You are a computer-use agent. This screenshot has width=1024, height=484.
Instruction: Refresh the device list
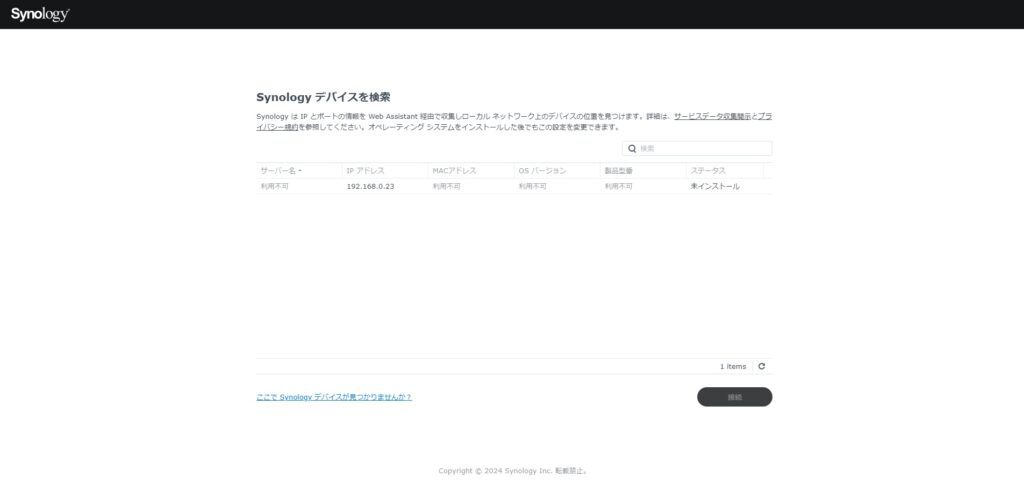coord(761,366)
